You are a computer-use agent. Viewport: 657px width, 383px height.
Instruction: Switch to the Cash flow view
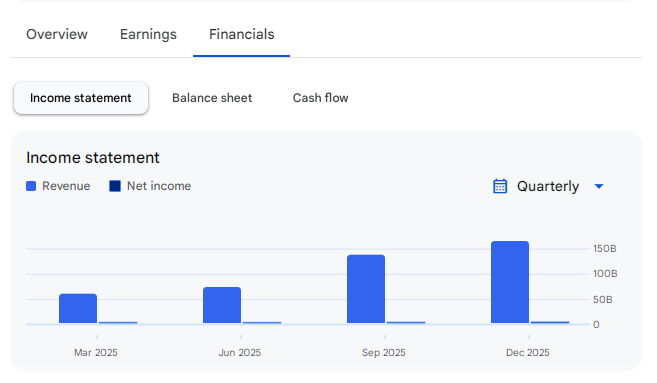click(321, 98)
